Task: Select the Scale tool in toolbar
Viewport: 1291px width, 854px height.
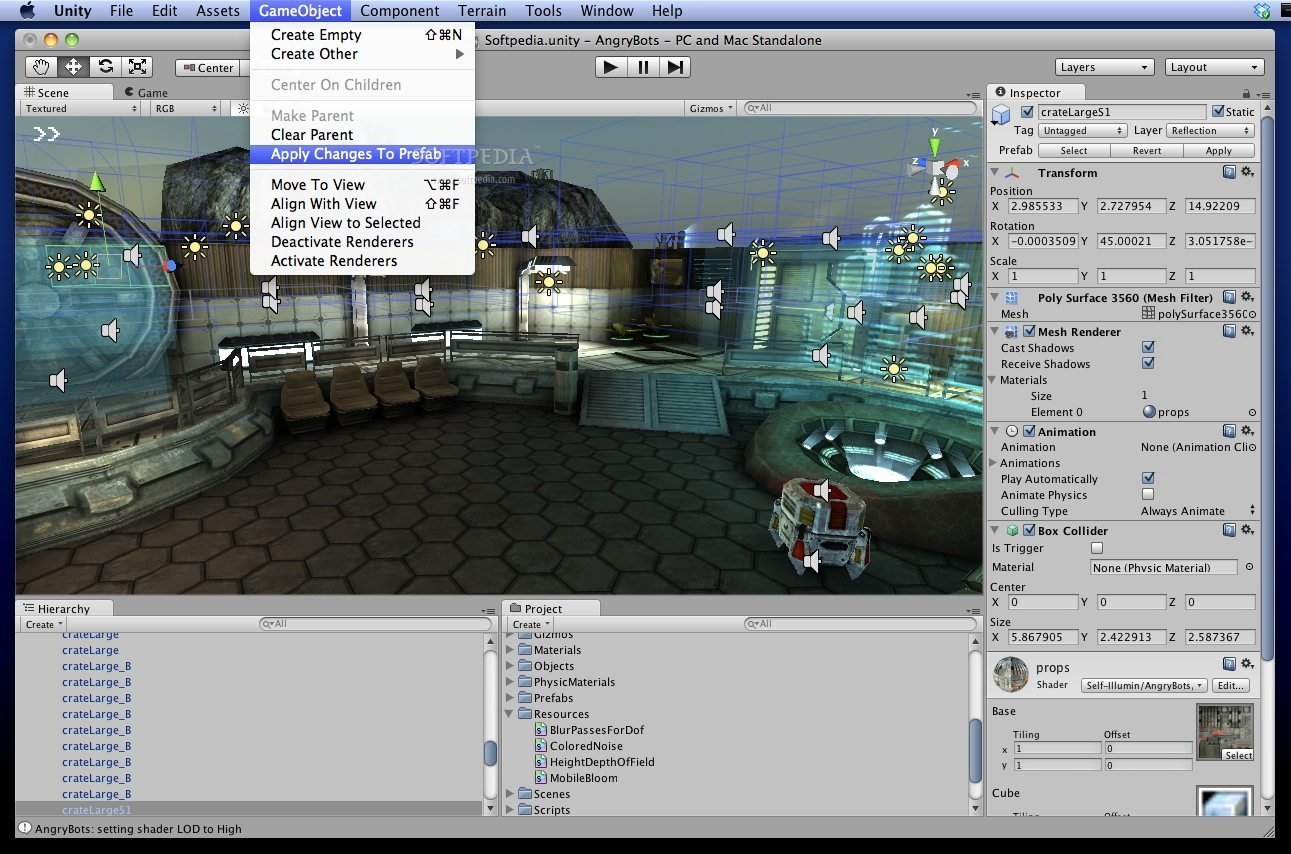Action: 137,67
